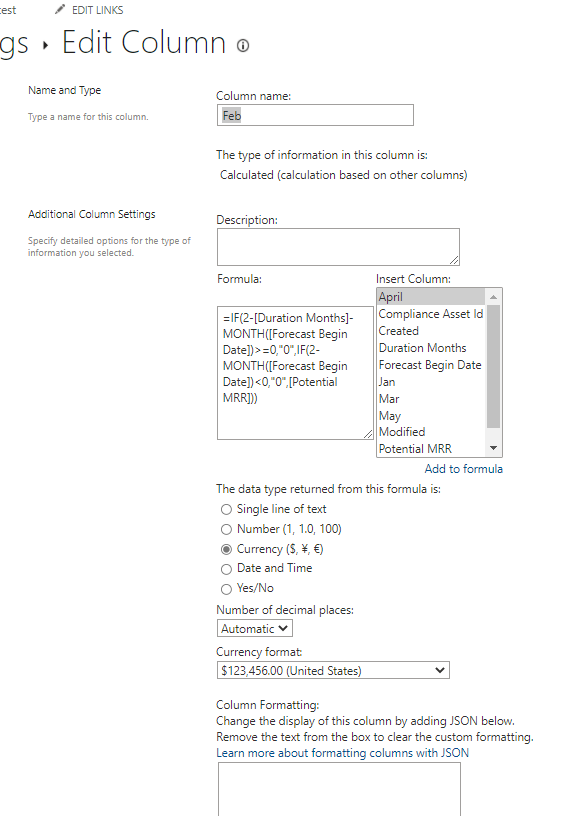
Task: Choose Number as the returned data type
Action: click(x=226, y=529)
